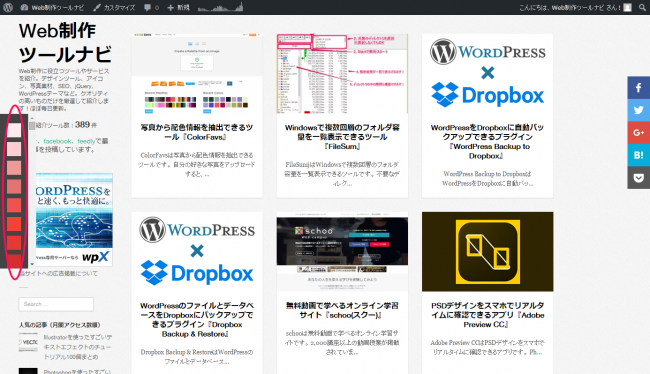Viewport: 650px width, 374px height.
Task: Click the 人気の記事(月間アクセス数順) heading
Action: click(x=60, y=325)
